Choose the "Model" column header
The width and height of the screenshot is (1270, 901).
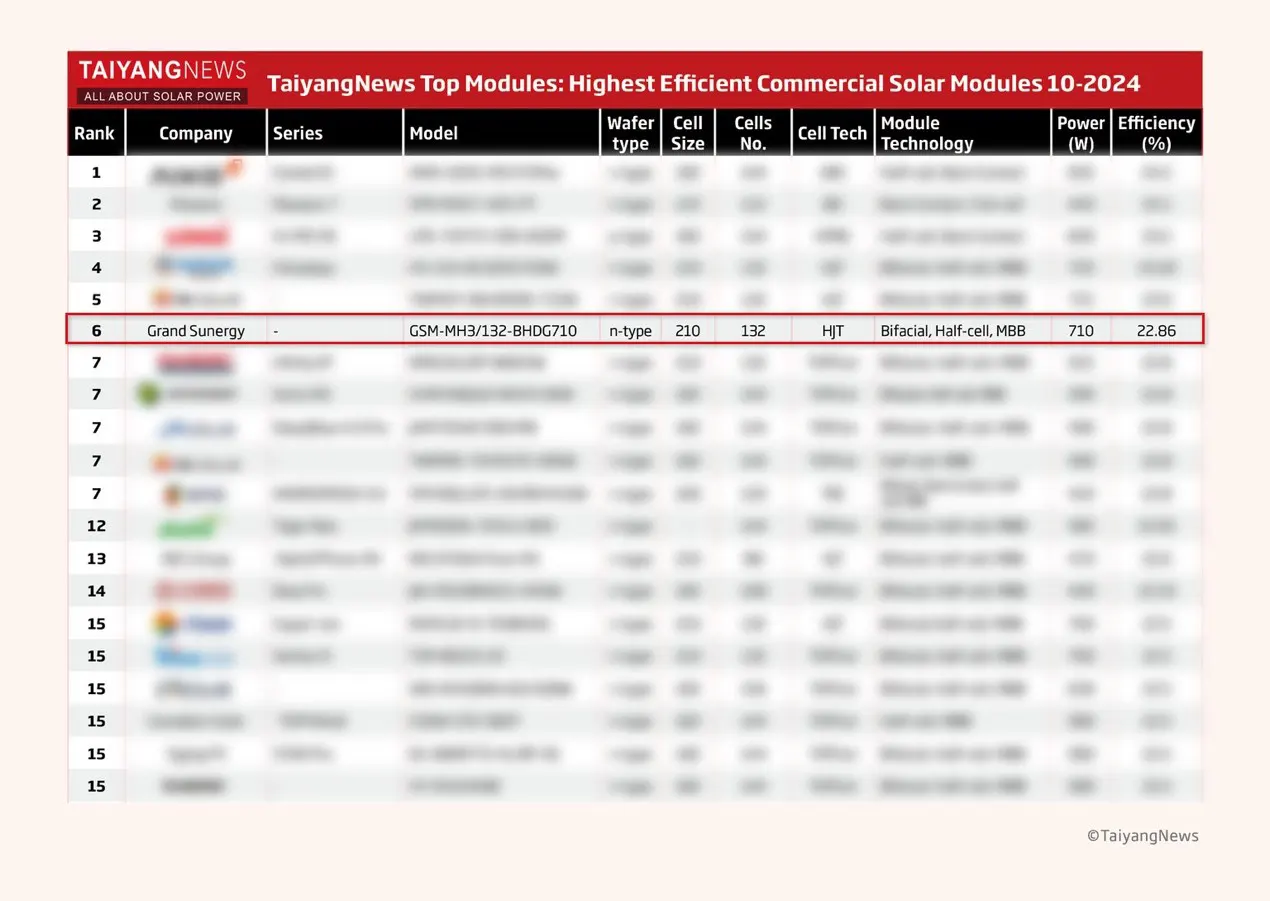point(434,133)
